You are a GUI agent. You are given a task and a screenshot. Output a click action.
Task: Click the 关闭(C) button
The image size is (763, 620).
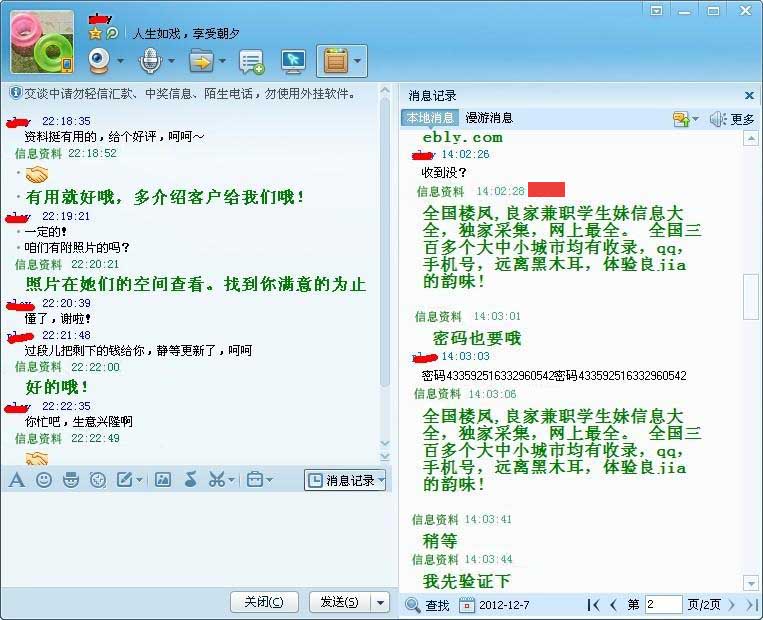click(x=264, y=602)
